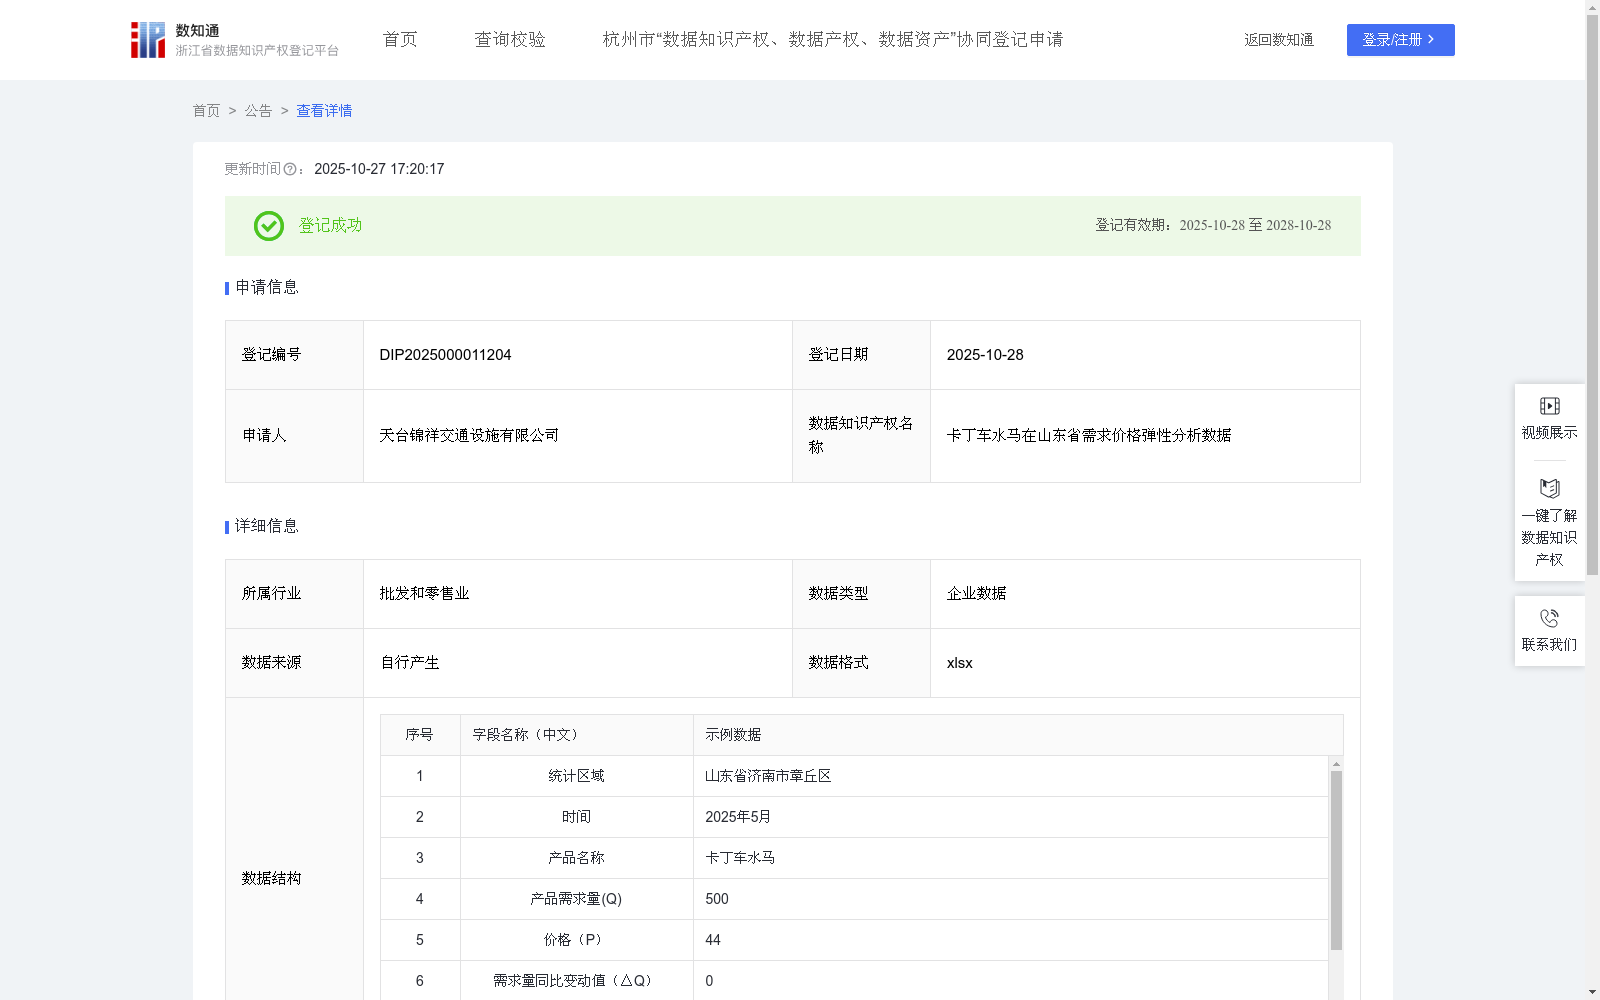
Task: Click sample value 500
Action: pyautogui.click(x=717, y=899)
